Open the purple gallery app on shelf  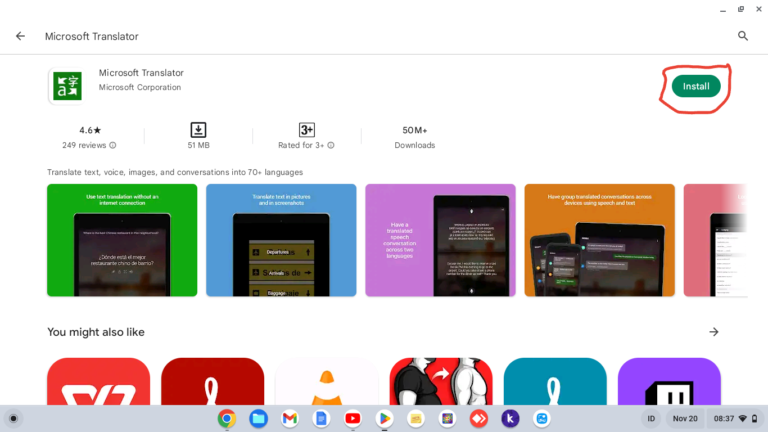click(447, 419)
